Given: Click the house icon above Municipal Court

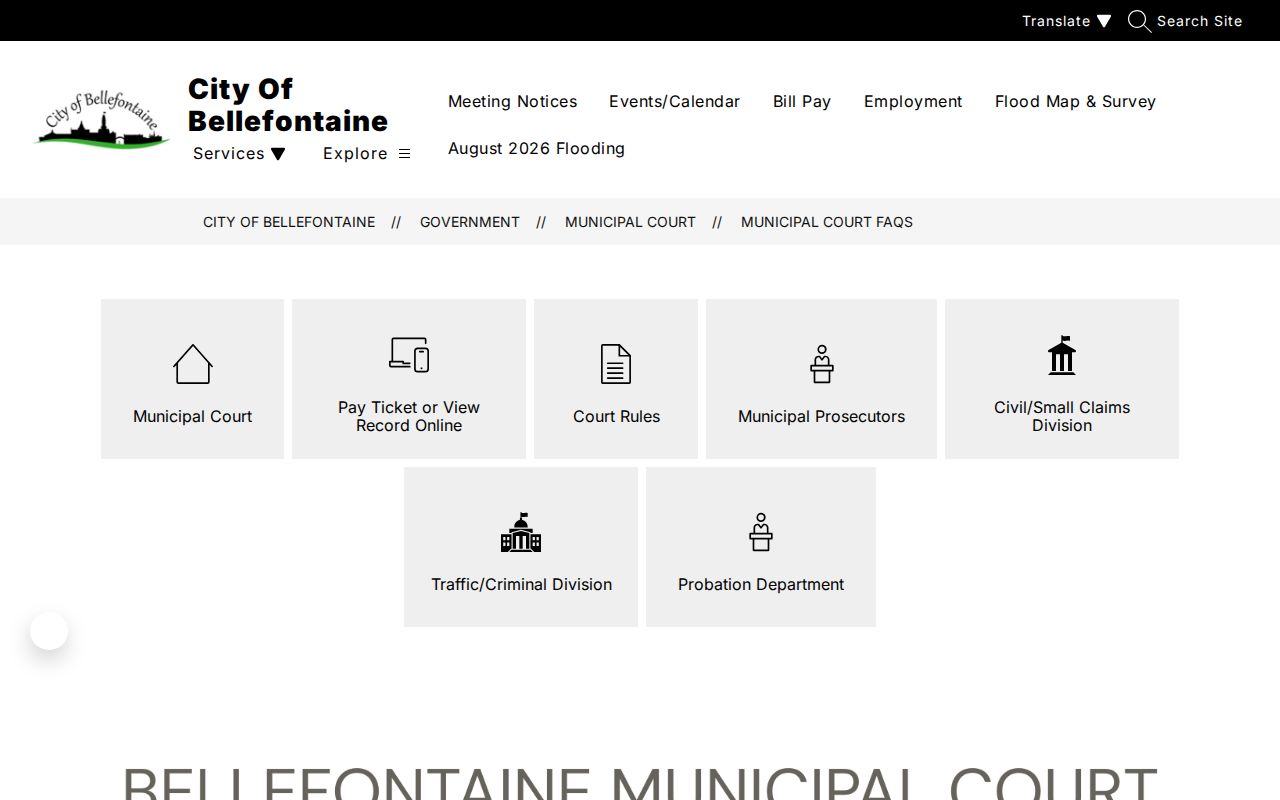Looking at the screenshot, I should pos(193,364).
